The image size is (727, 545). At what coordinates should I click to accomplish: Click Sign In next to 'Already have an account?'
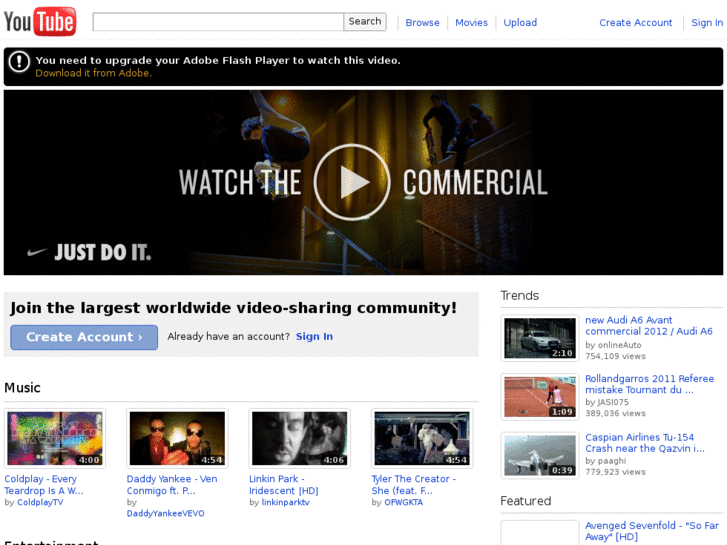[314, 337]
